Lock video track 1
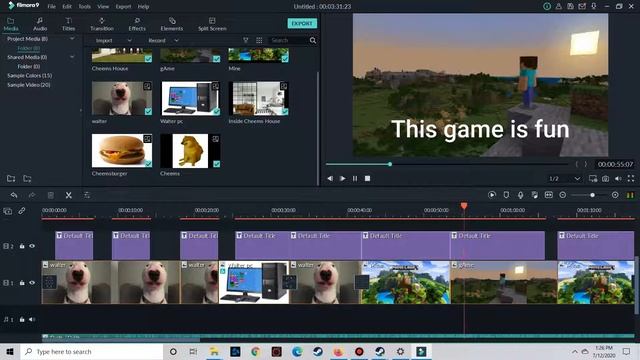This screenshot has width=640, height=360. pyautogui.click(x=22, y=282)
